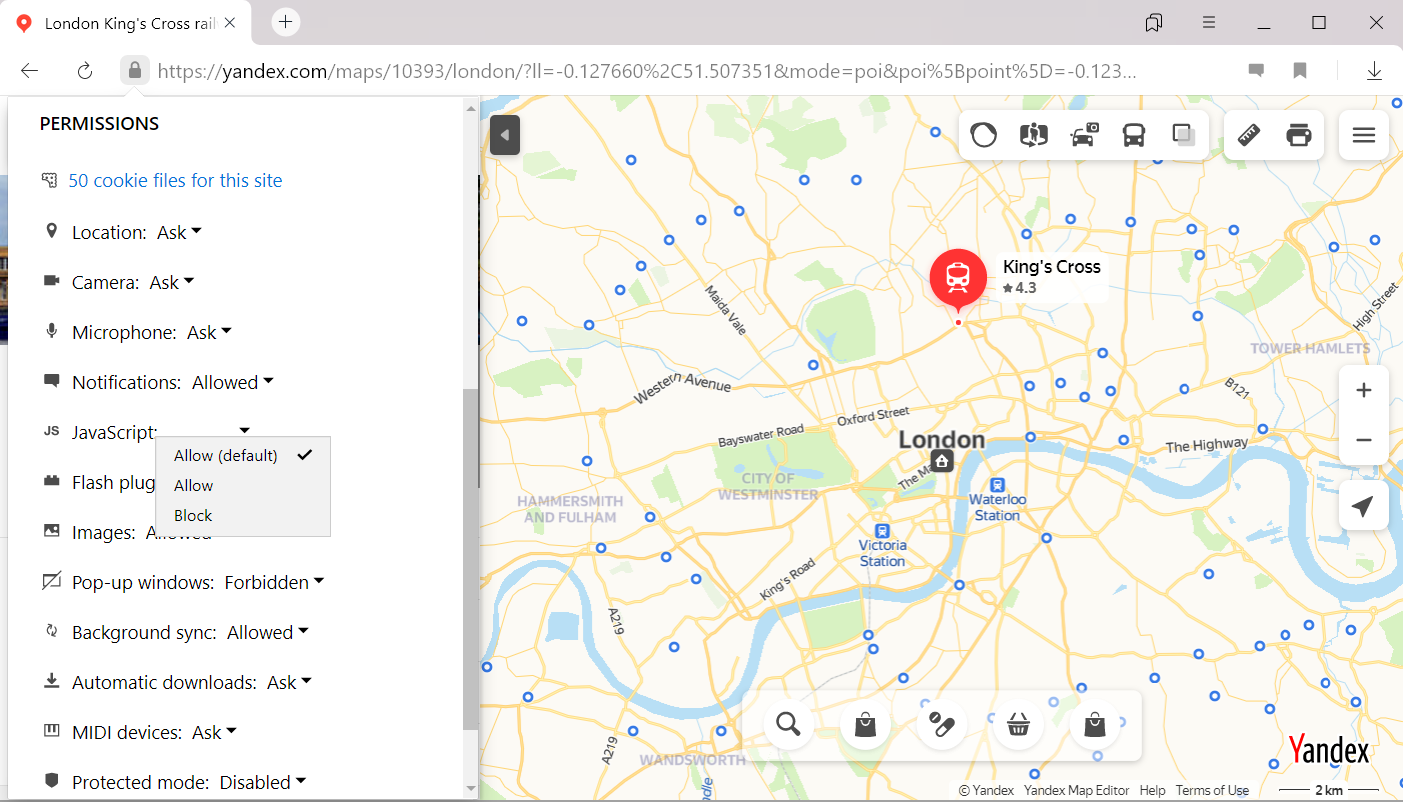Go back to previous page
Viewport: 1403px width, 802px height.
click(x=30, y=71)
